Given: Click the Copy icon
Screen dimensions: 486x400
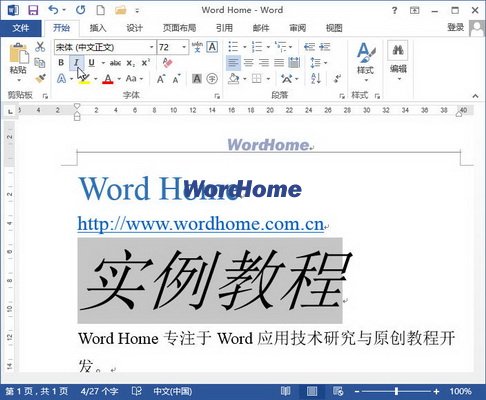Looking at the screenshot, I should (x=40, y=63).
